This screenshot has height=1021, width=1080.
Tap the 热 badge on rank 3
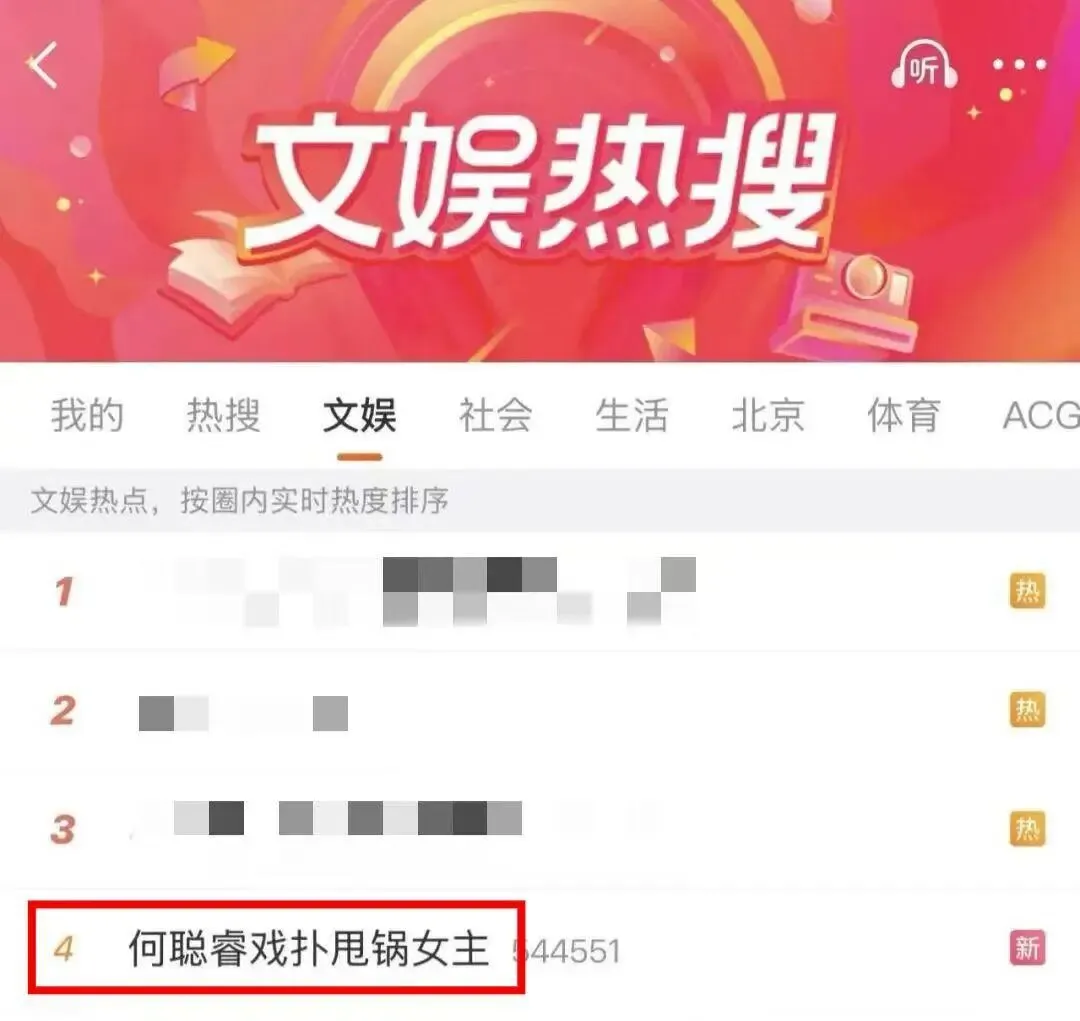point(1028,829)
